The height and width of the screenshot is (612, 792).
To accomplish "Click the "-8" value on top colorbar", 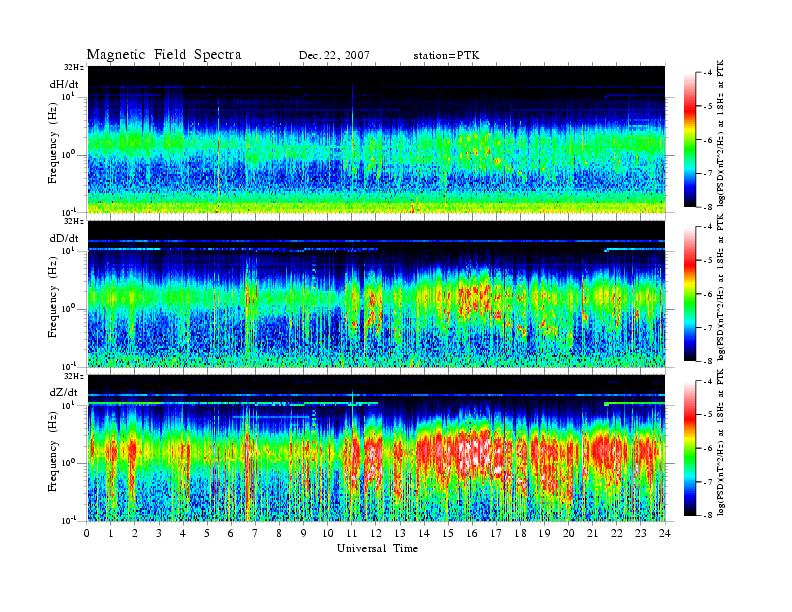I will (x=708, y=206).
